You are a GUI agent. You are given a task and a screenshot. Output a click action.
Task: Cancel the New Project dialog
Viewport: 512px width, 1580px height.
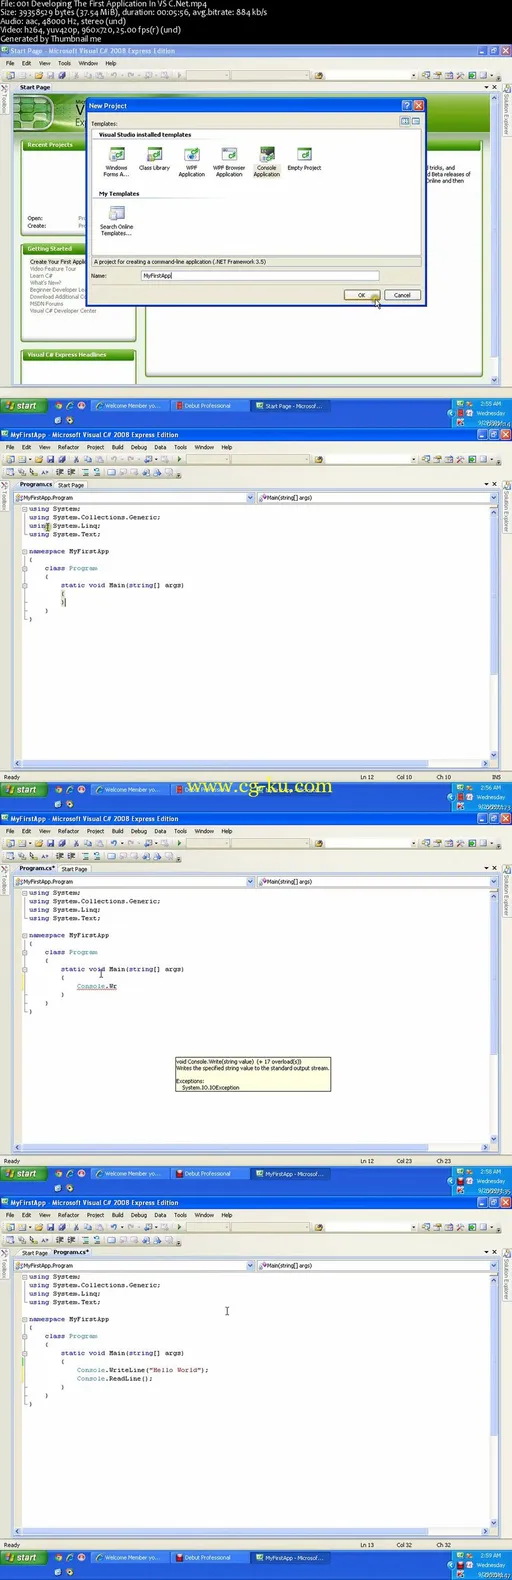click(x=402, y=295)
